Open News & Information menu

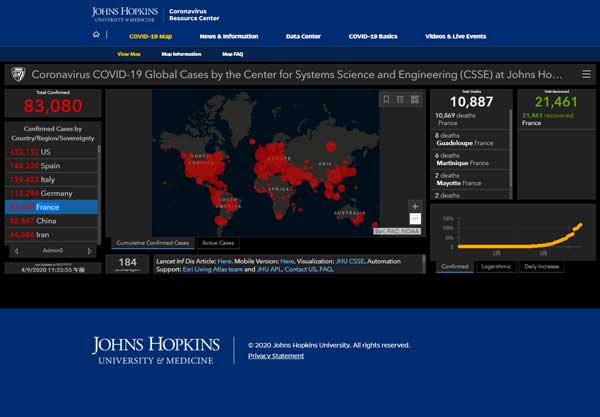[229, 36]
